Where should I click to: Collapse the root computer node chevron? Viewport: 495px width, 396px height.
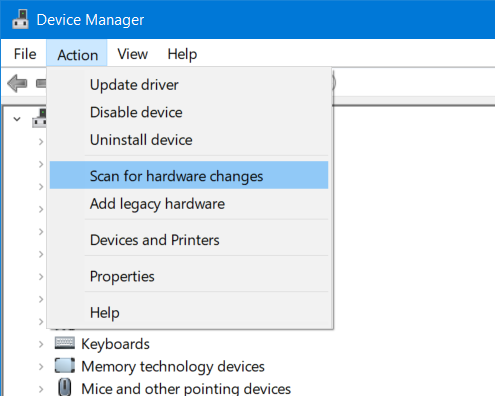tap(17, 119)
